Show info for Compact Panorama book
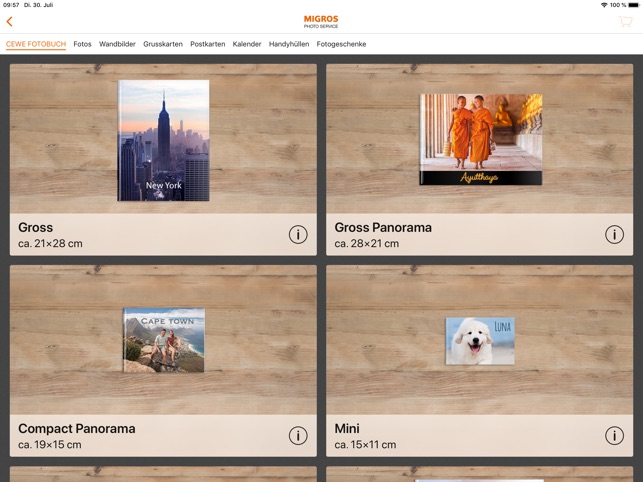Image resolution: width=643 pixels, height=482 pixels. pyautogui.click(x=298, y=436)
